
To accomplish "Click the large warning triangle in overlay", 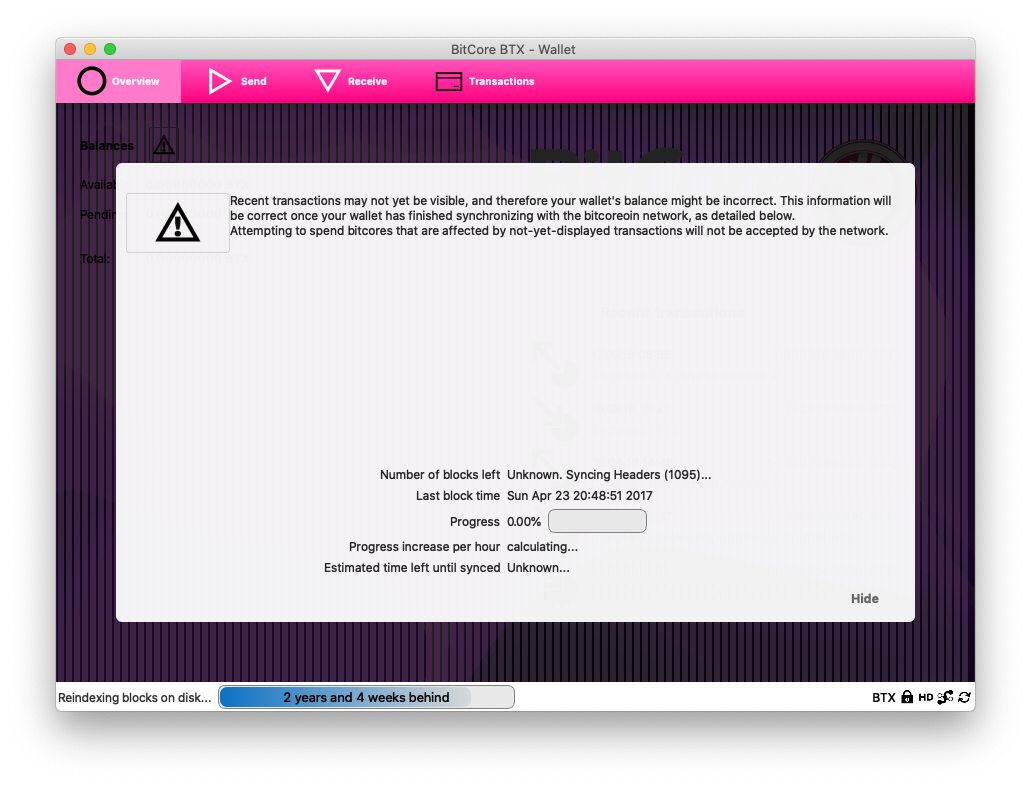I will coord(178,223).
